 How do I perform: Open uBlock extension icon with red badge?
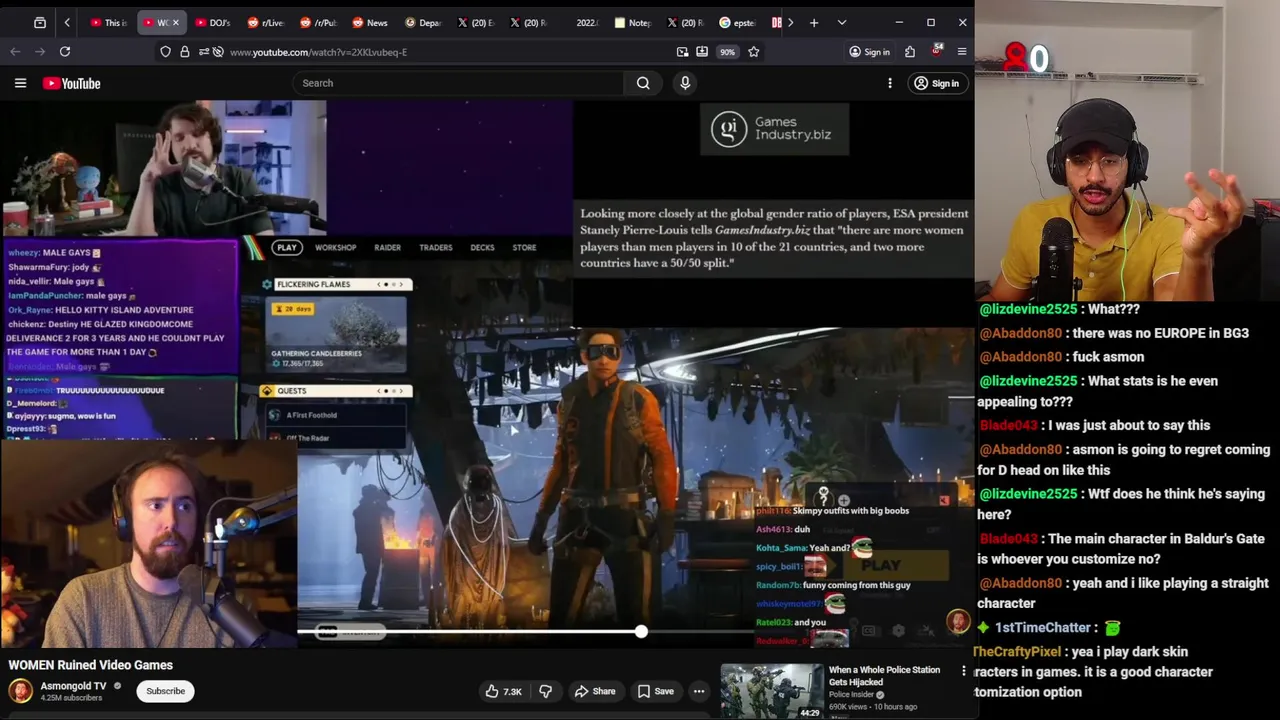coord(937,50)
